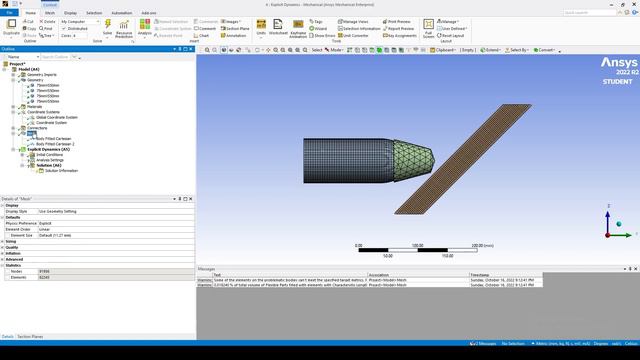
Task: Open the Convert dropdown
Action: (x=544, y=50)
